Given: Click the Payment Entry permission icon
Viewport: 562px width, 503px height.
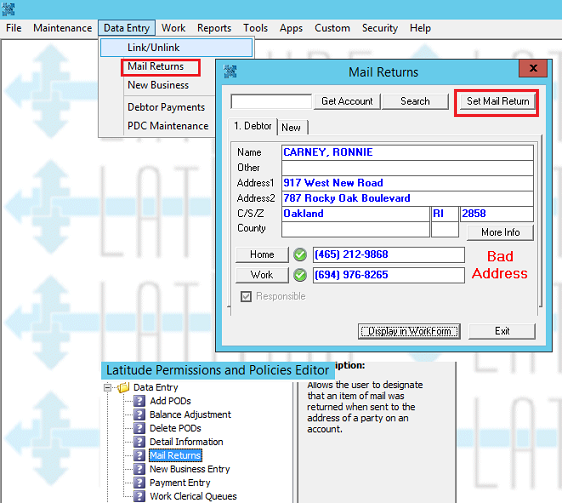Looking at the screenshot, I should (x=139, y=483).
